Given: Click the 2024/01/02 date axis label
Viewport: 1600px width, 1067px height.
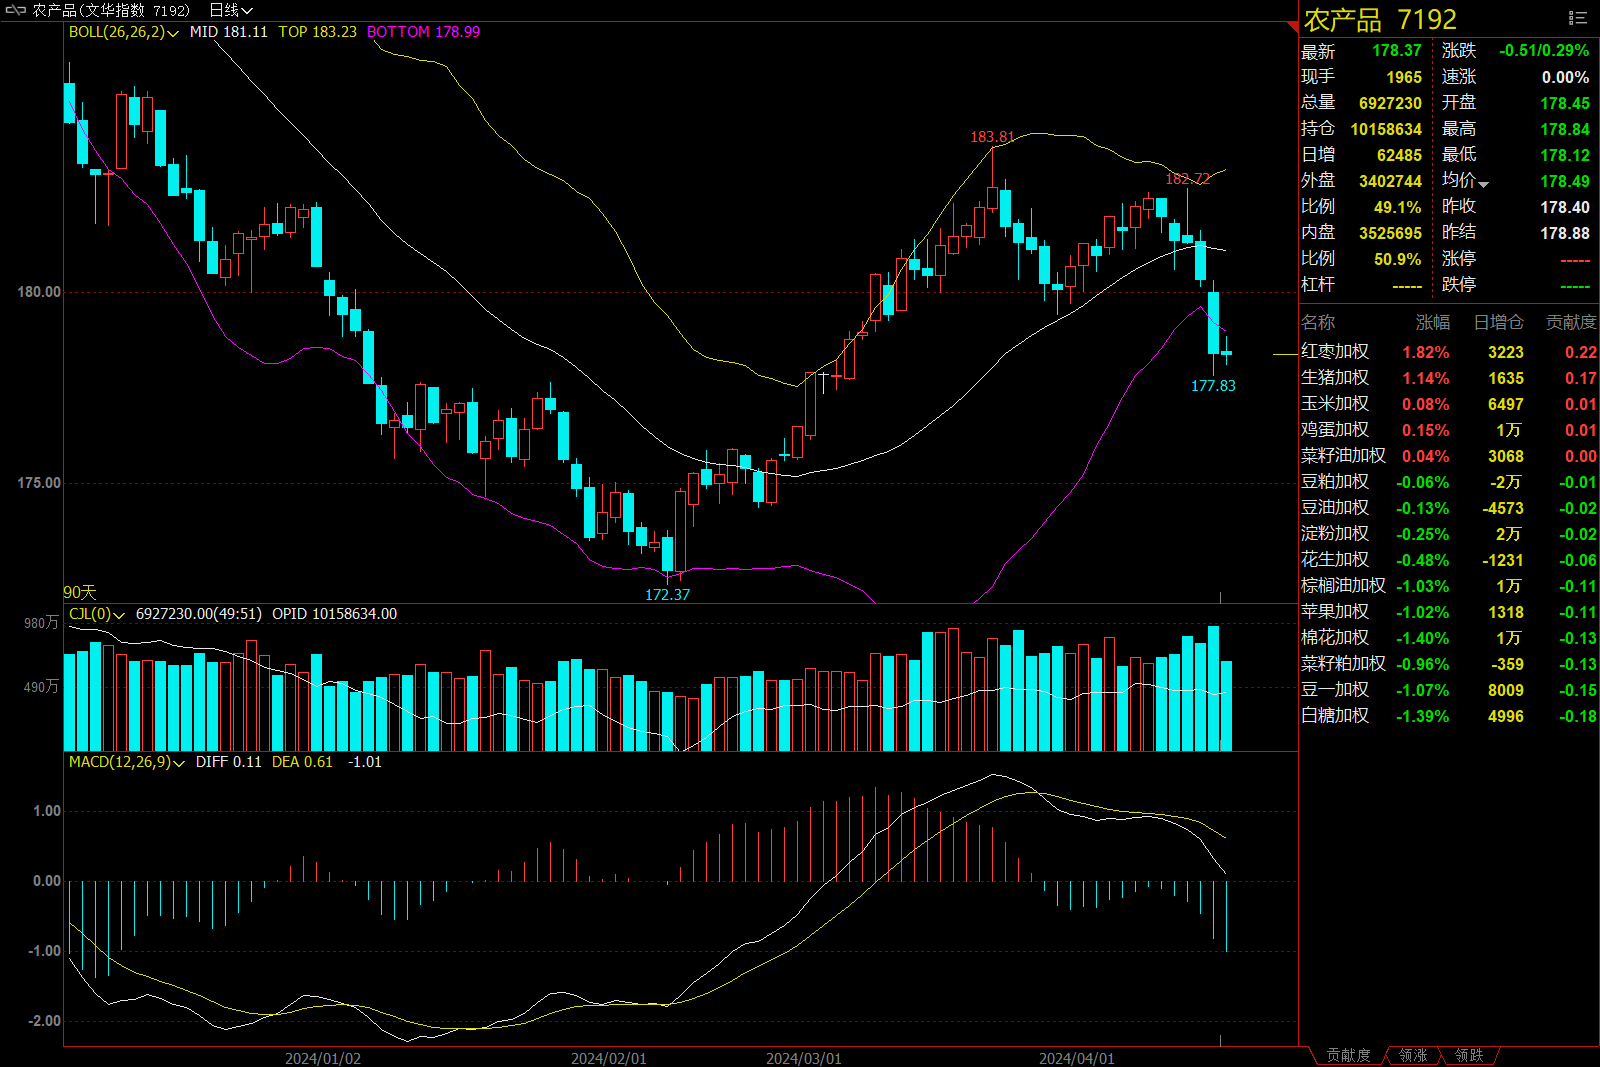Looking at the screenshot, I should [323, 1058].
